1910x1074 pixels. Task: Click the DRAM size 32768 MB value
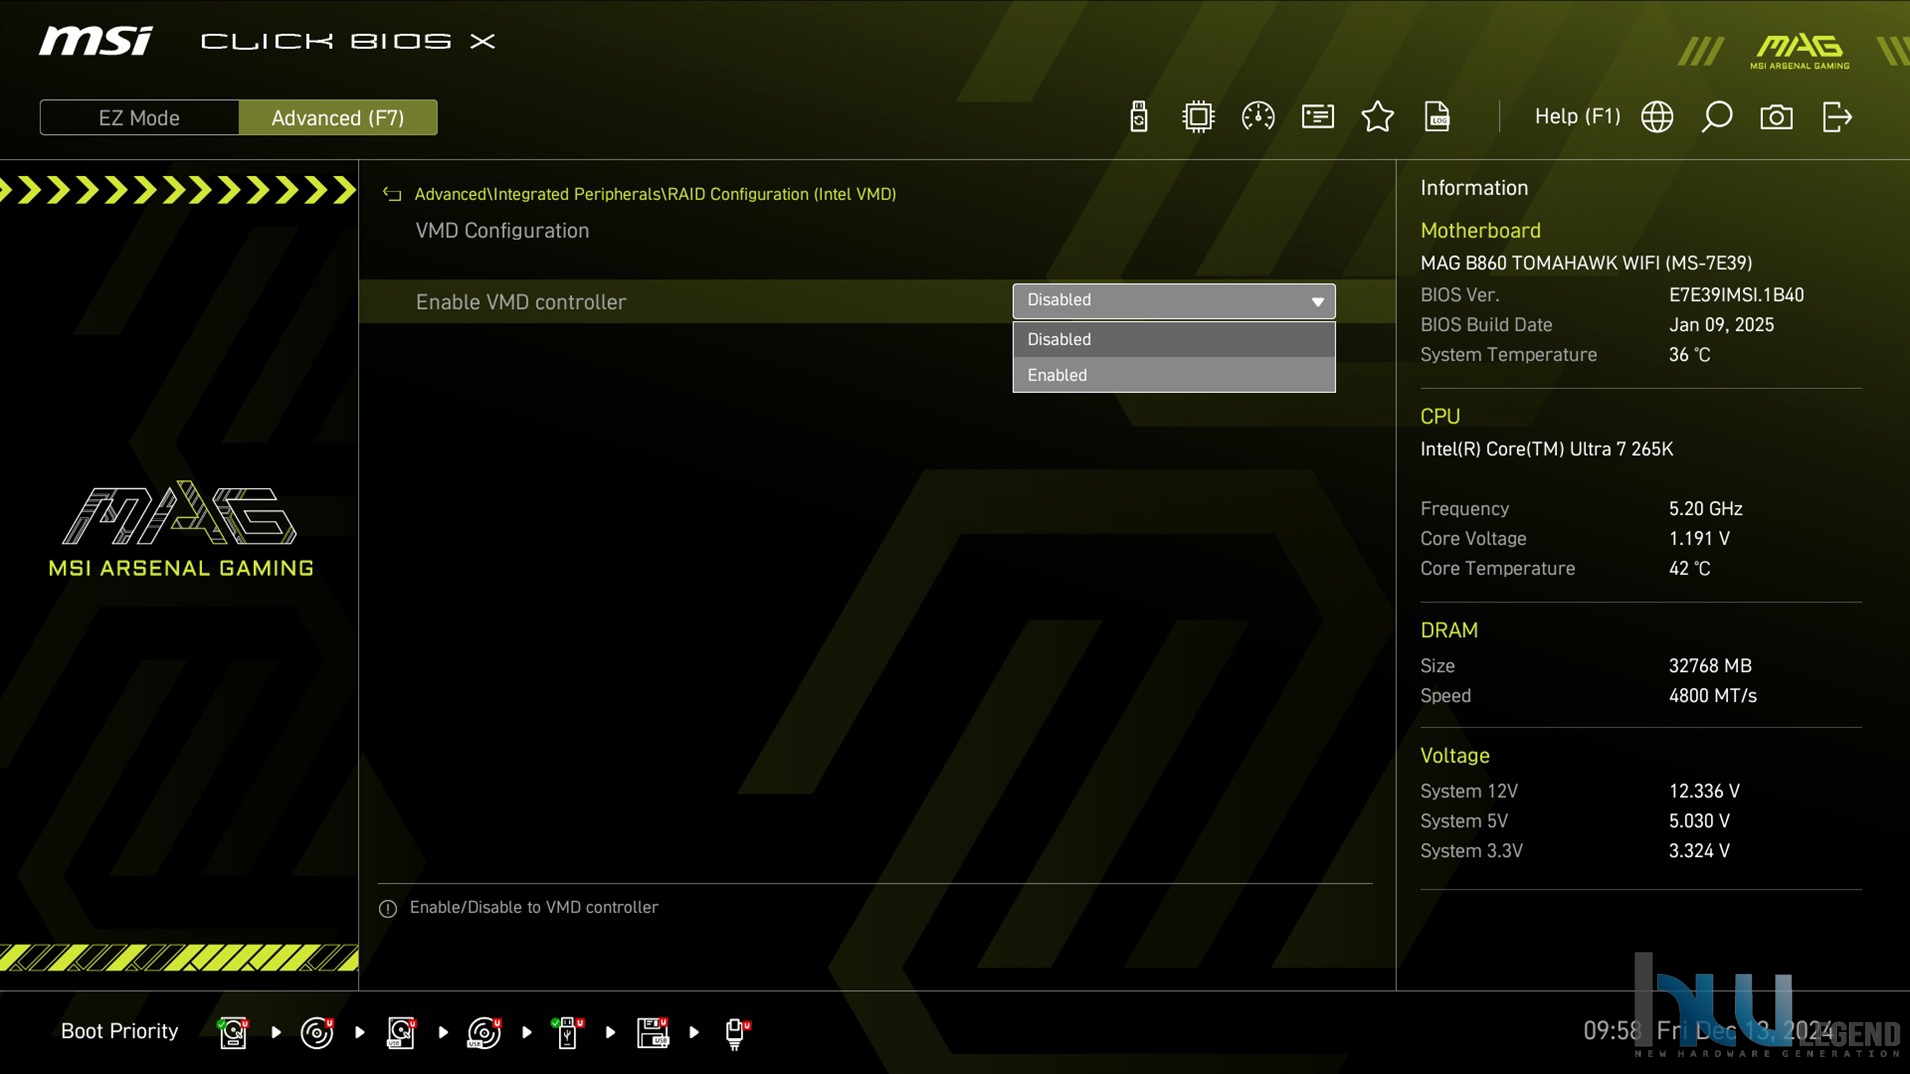[x=1710, y=666]
